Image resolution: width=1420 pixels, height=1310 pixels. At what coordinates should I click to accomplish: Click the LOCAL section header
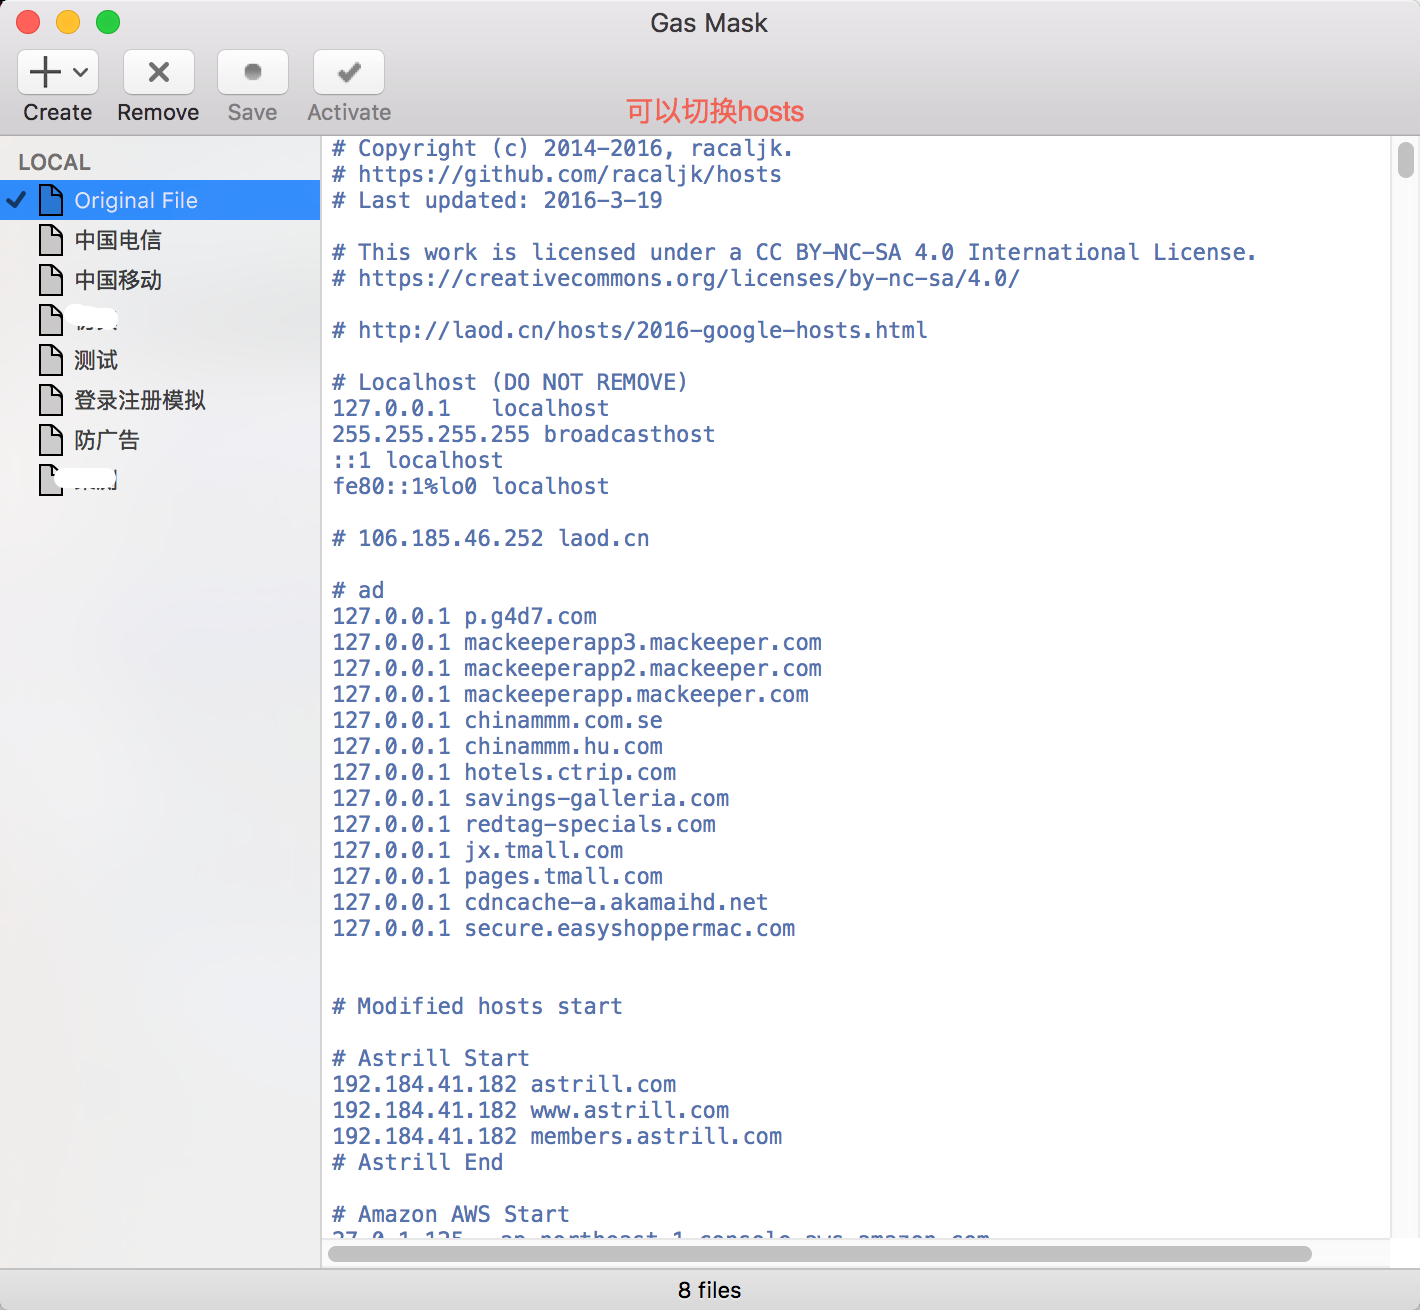pos(55,162)
